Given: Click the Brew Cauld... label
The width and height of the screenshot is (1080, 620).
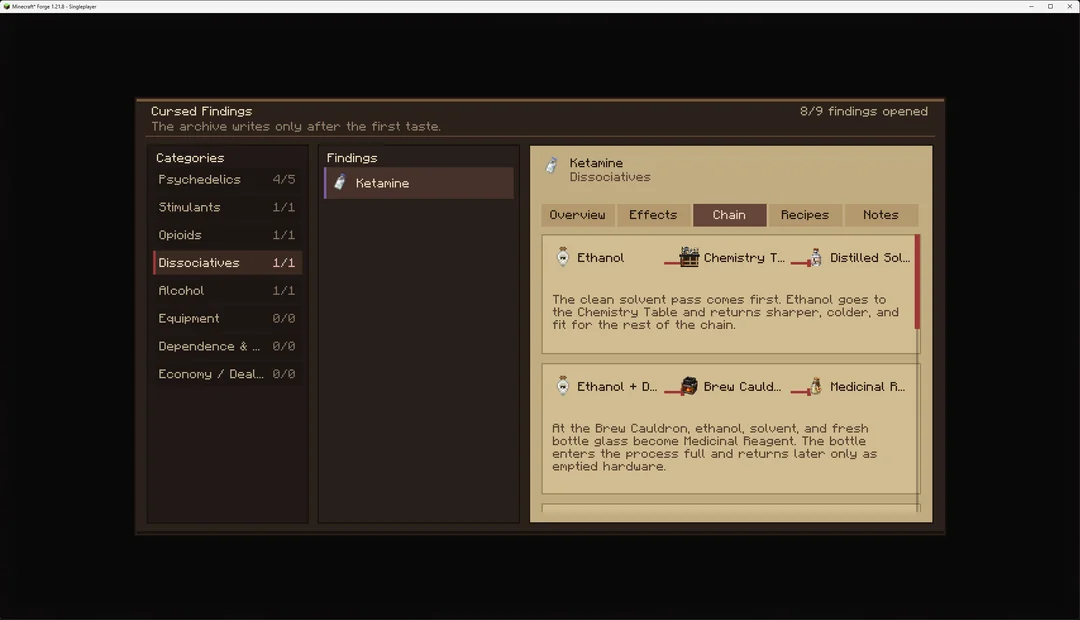Looking at the screenshot, I should (x=742, y=386).
